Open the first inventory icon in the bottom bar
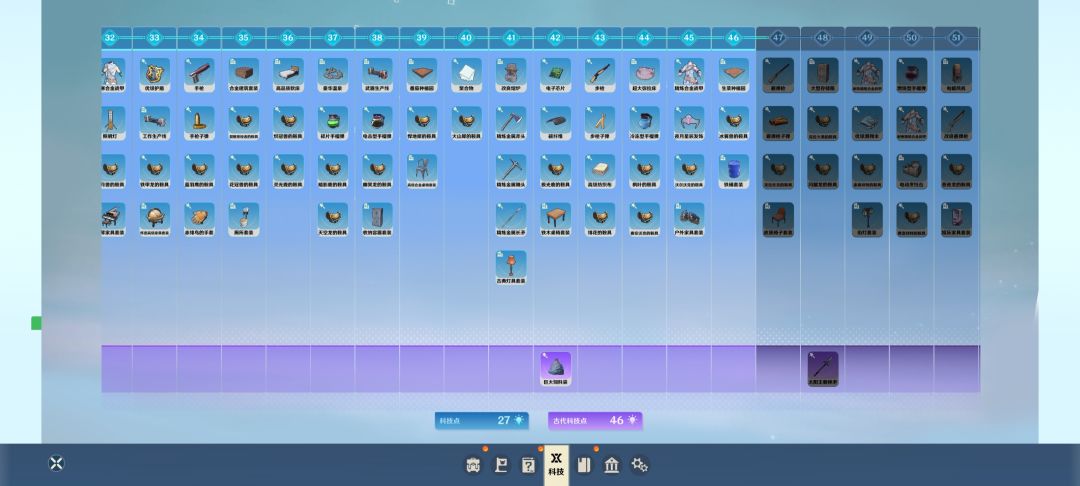The width and height of the screenshot is (1080, 486). (x=473, y=465)
